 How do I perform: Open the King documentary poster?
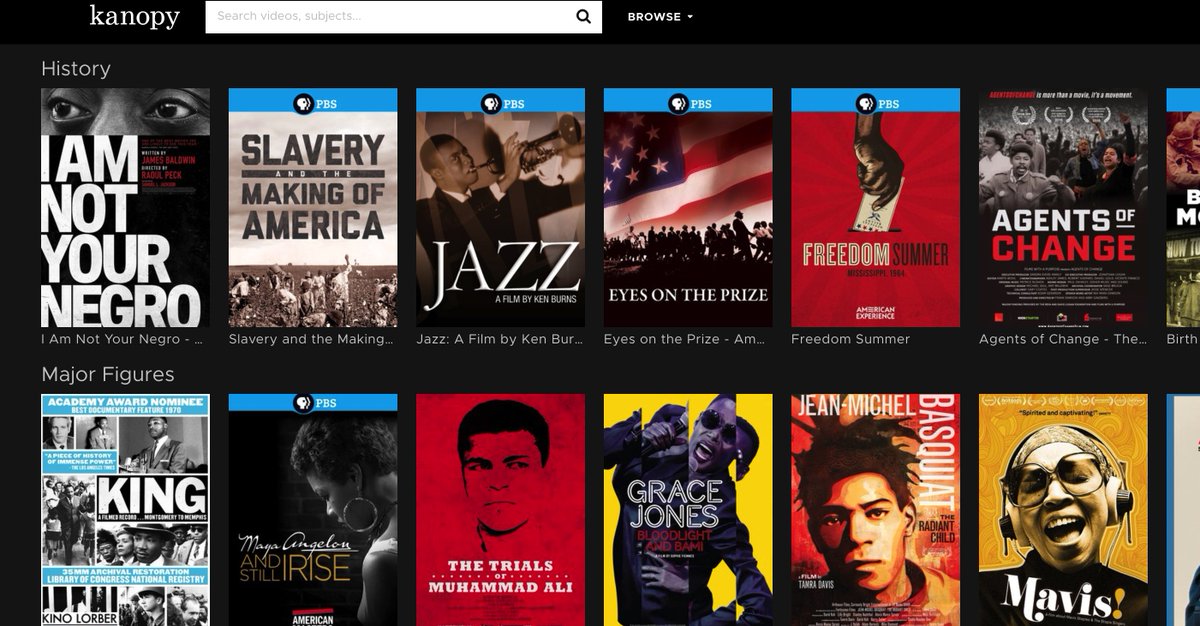125,510
